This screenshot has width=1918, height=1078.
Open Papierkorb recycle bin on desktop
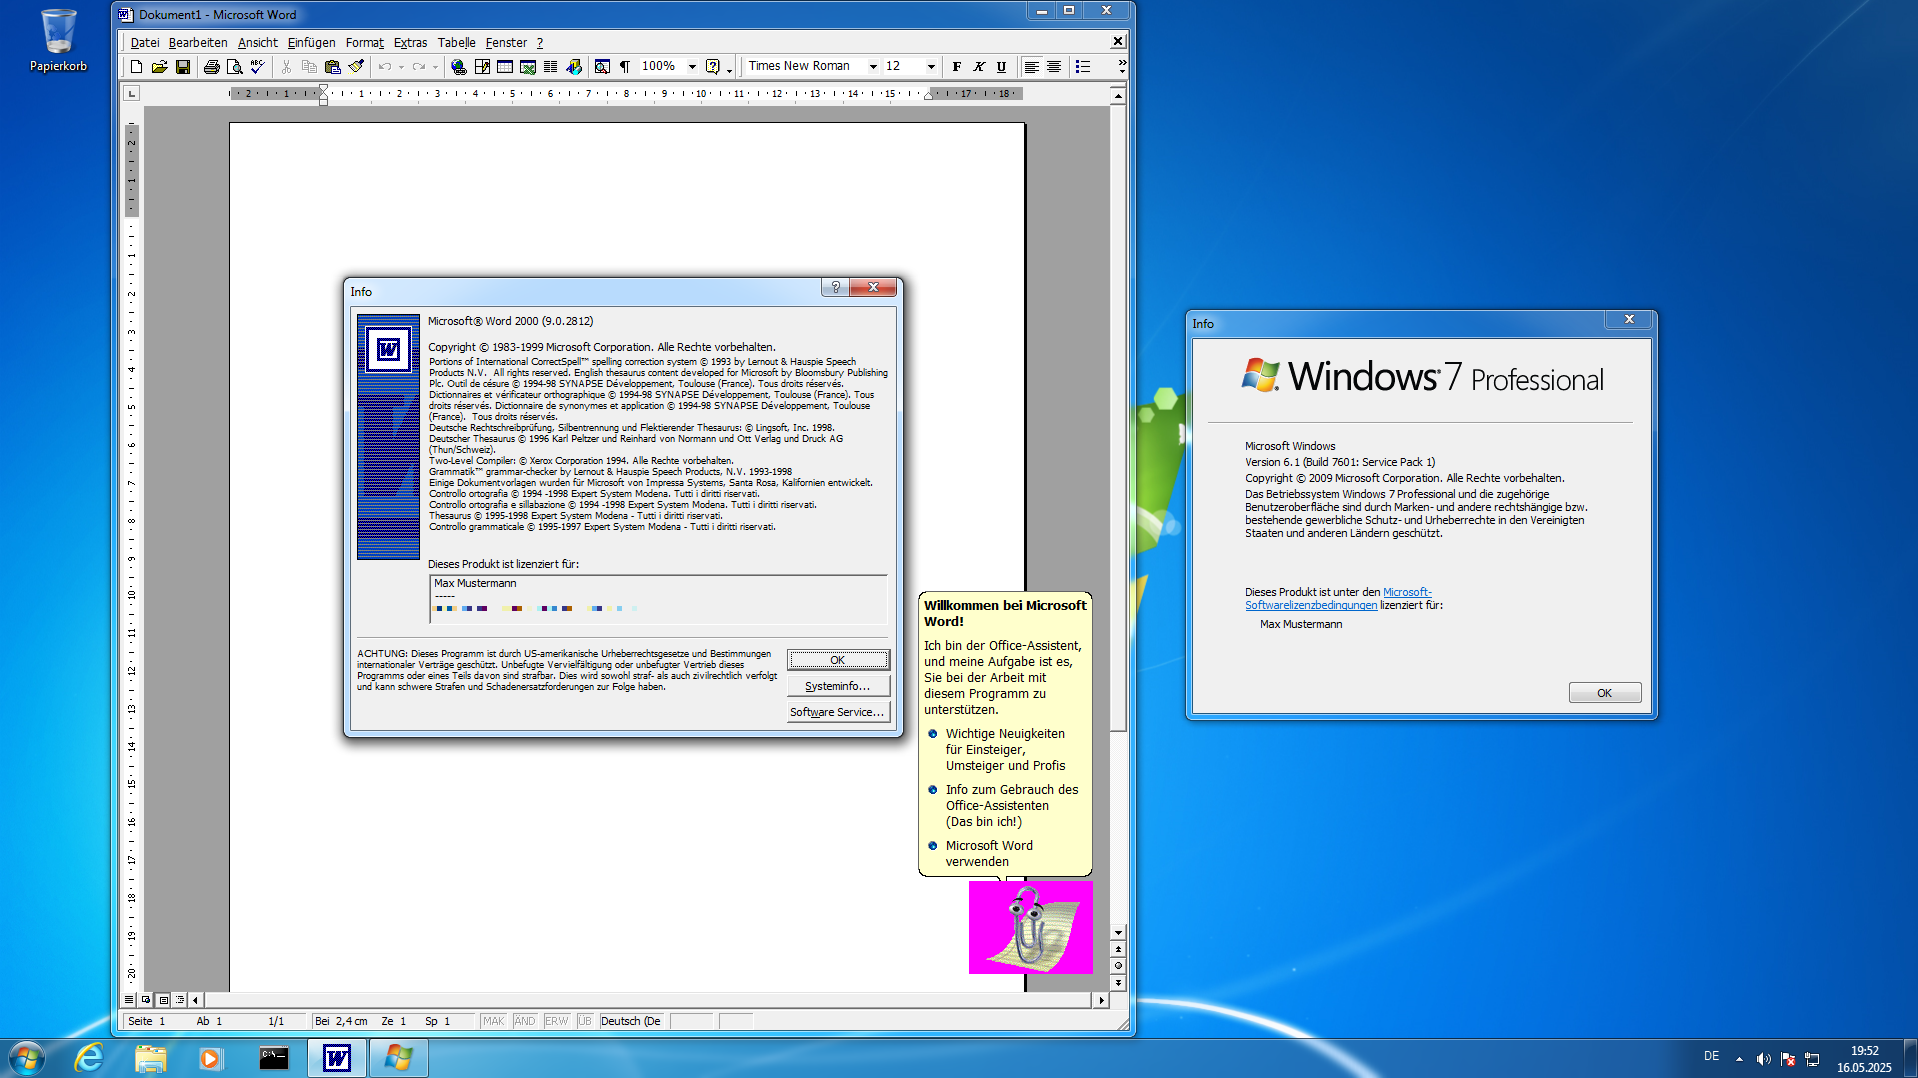(58, 40)
